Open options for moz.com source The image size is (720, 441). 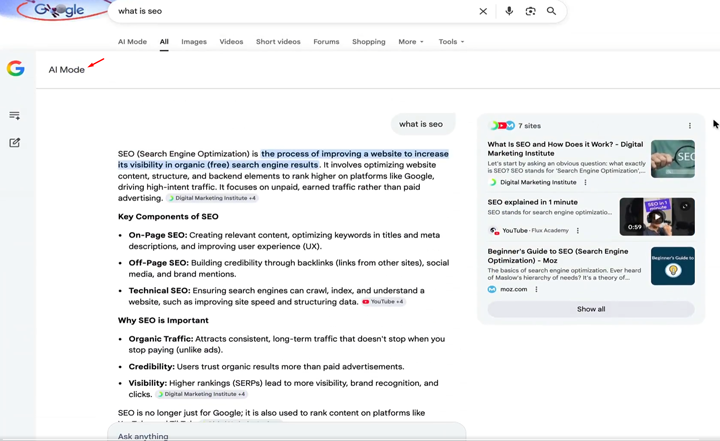[x=537, y=290]
